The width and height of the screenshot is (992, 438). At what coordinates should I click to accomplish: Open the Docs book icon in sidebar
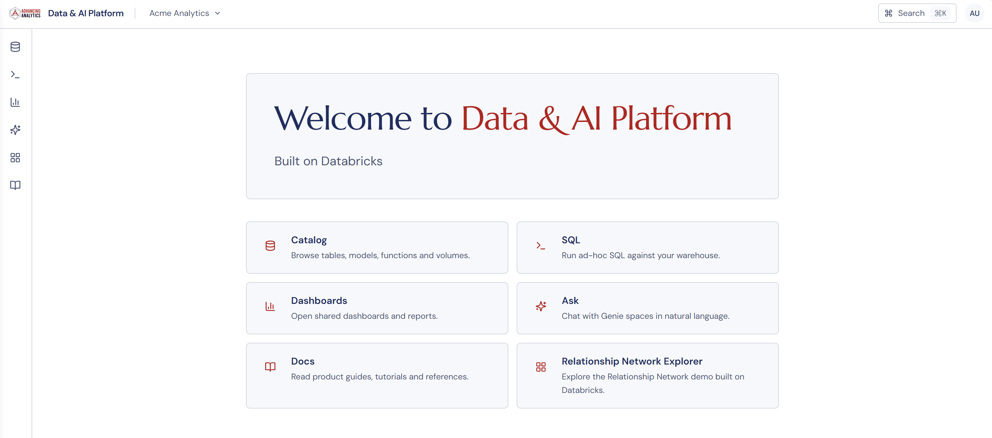[x=15, y=185]
